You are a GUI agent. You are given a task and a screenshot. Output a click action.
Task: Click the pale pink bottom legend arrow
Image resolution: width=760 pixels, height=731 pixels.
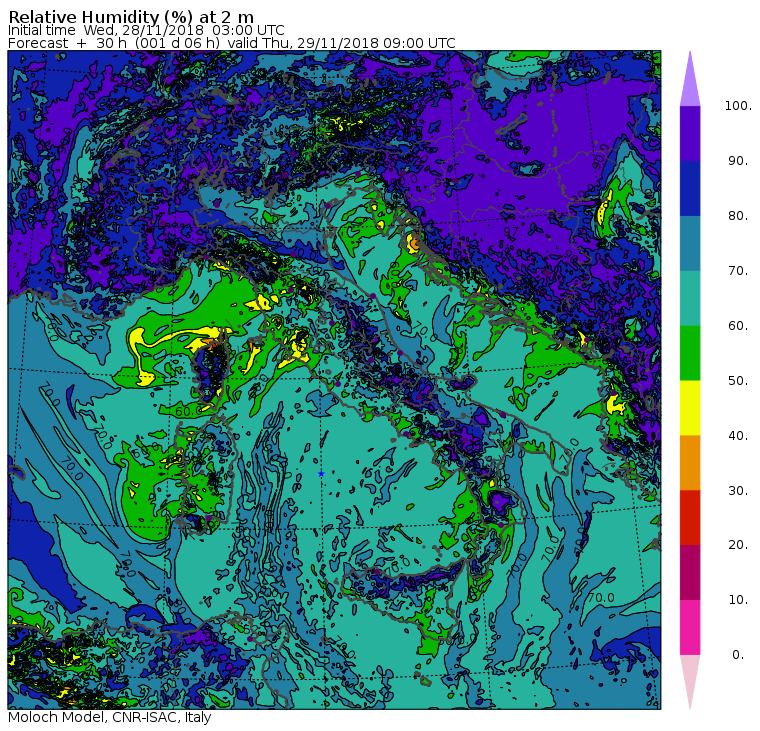(x=690, y=679)
